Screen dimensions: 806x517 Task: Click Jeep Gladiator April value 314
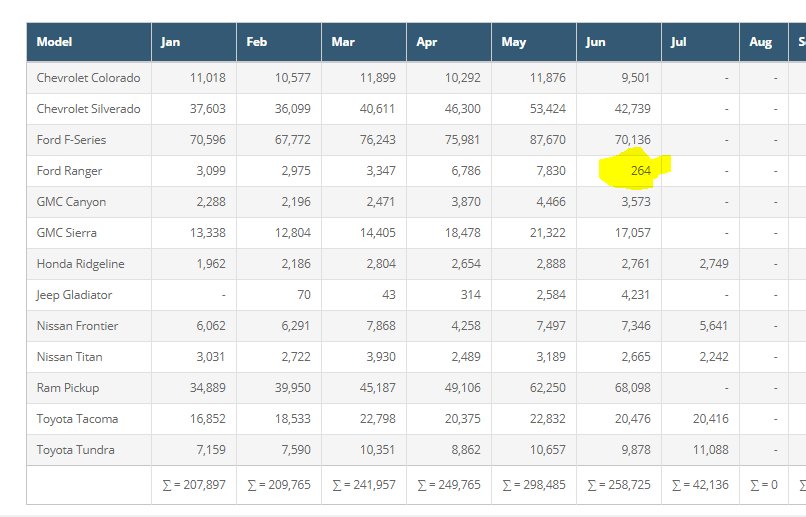[x=471, y=295]
